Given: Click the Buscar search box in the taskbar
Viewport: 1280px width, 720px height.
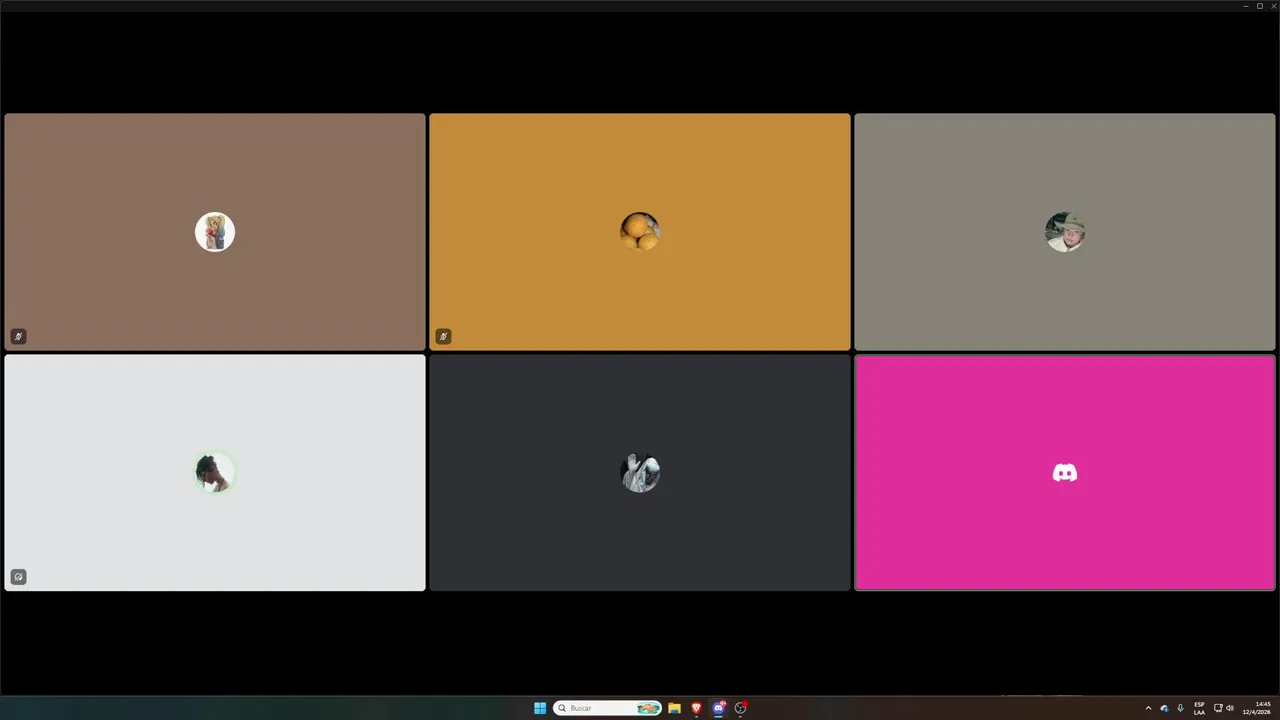Looking at the screenshot, I should (607, 708).
